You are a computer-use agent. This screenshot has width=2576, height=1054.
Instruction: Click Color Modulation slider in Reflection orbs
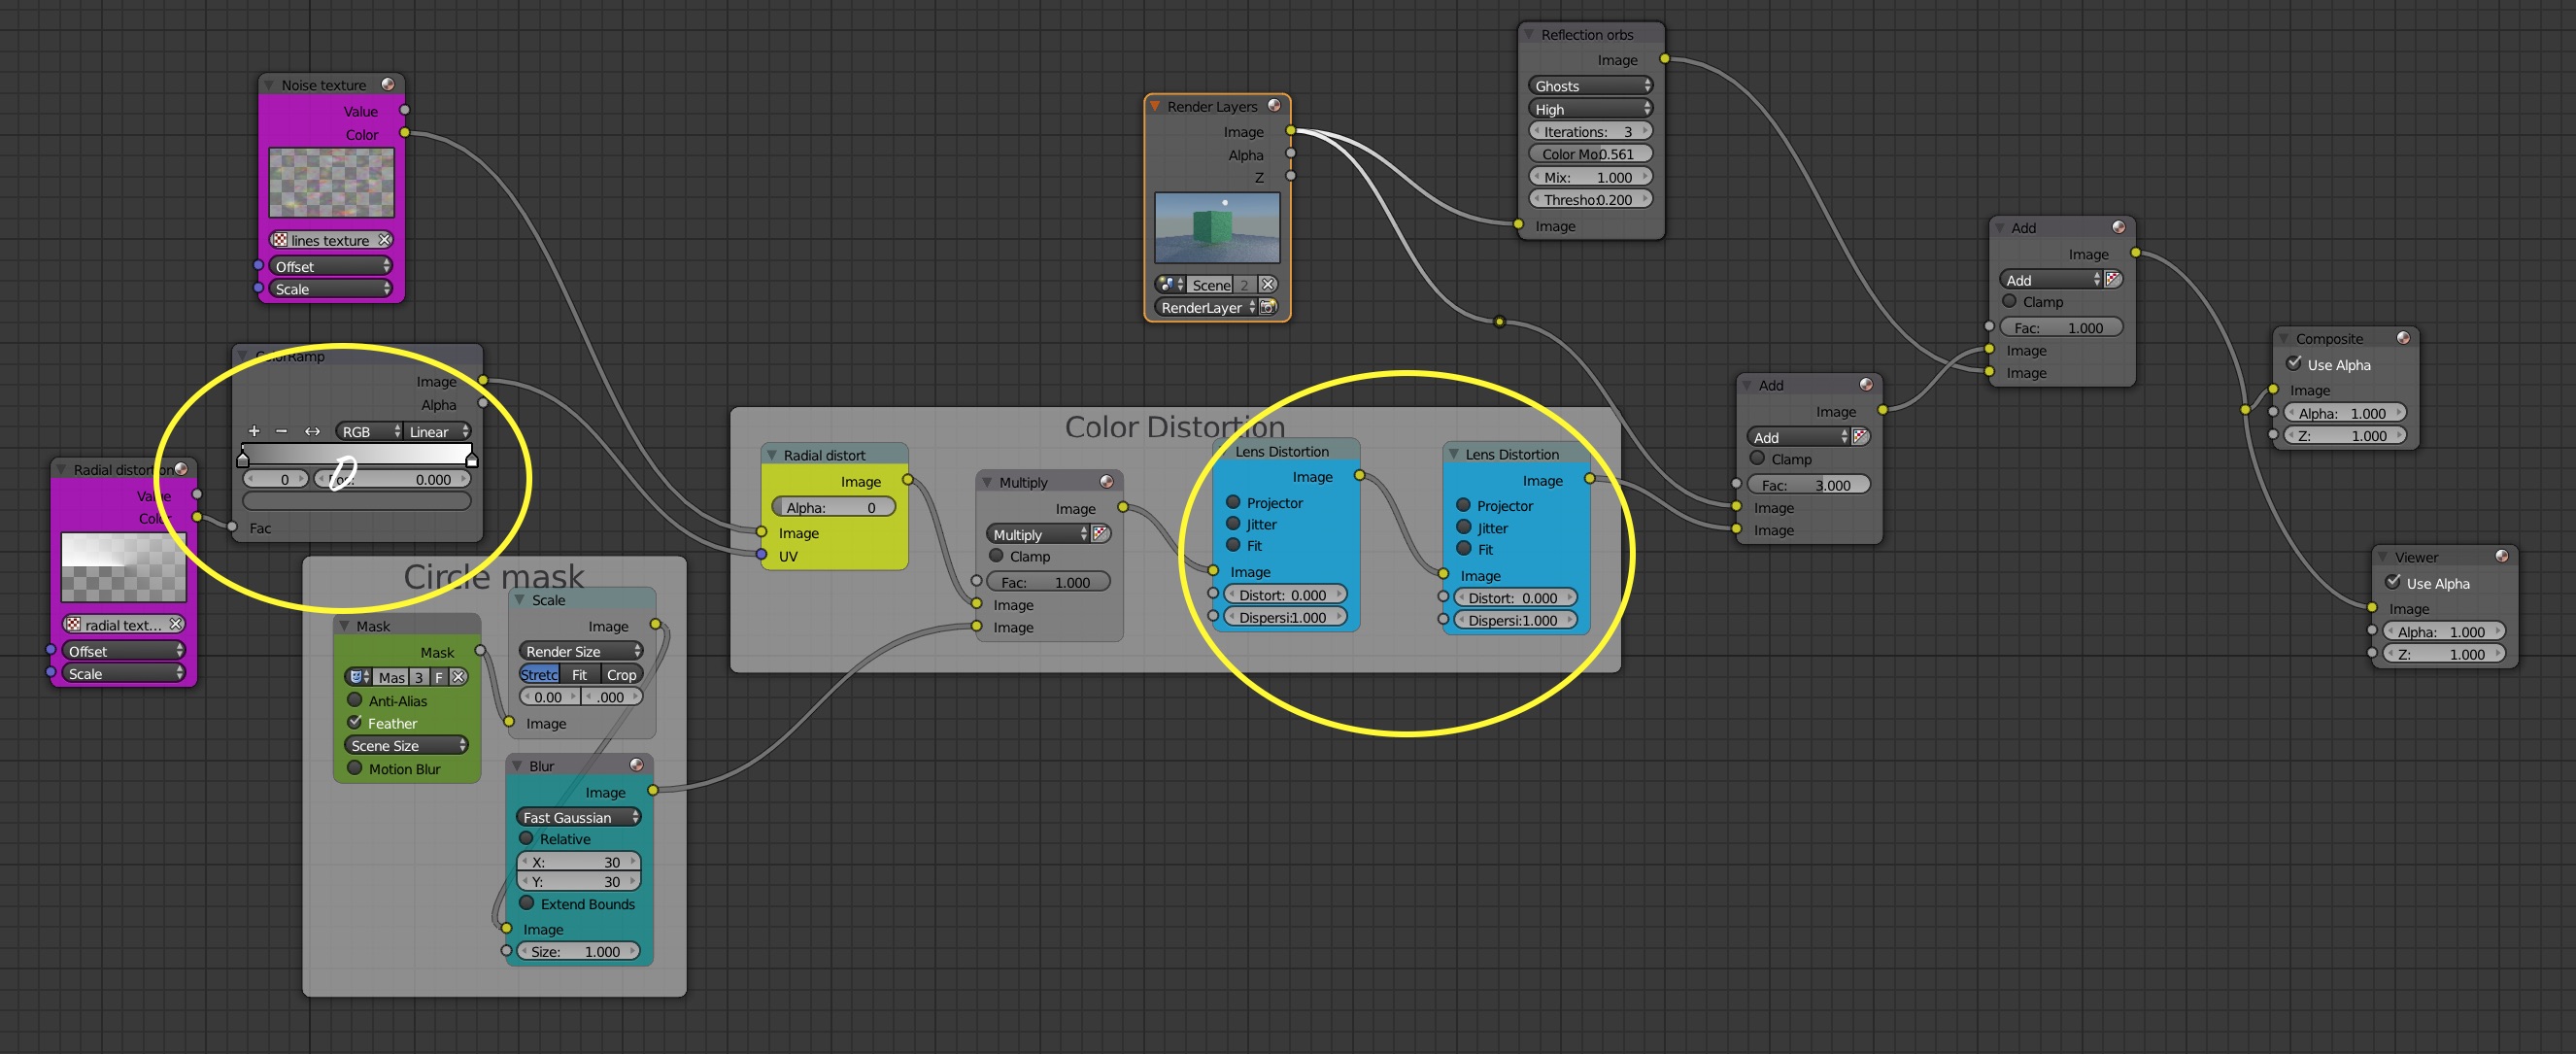pyautogui.click(x=1589, y=154)
